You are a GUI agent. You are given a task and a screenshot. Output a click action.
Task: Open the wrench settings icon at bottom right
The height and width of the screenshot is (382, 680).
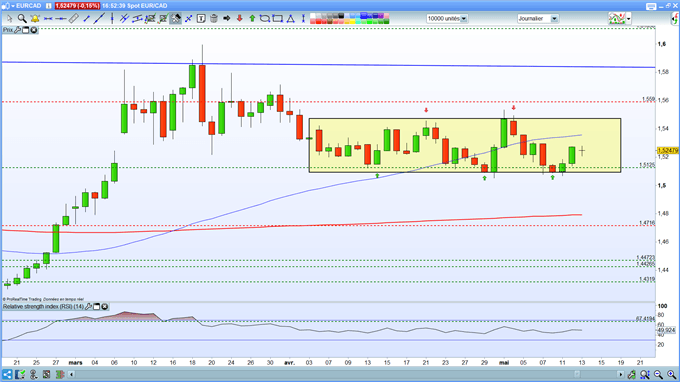[x=631, y=375]
